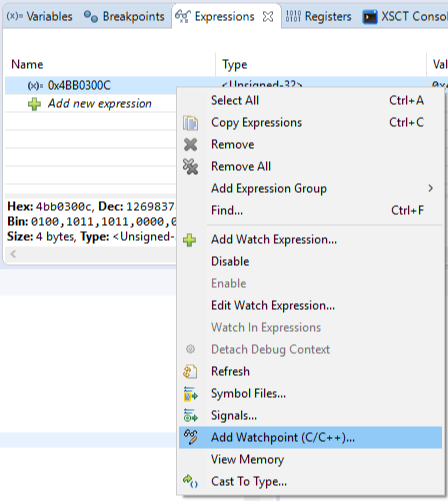448x501 pixels.
Task: Choose Remove from context menu
Action: pos(310,144)
